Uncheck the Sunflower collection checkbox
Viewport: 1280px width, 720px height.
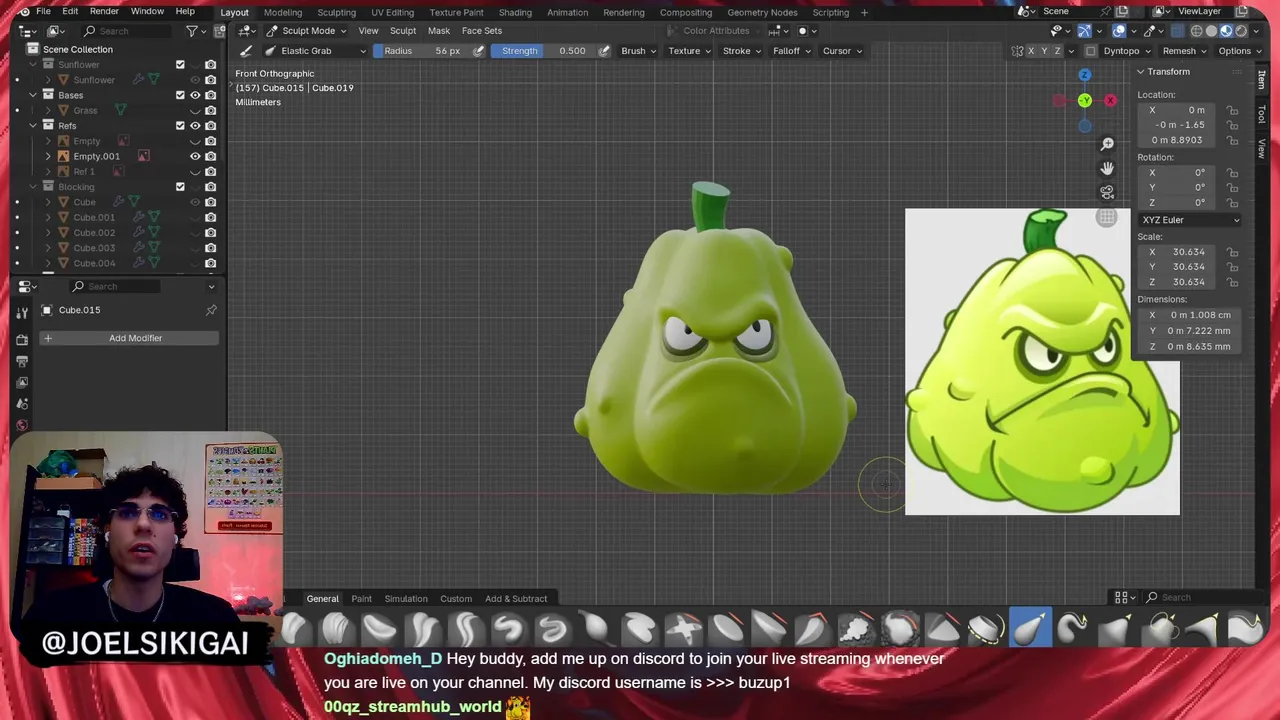180,65
